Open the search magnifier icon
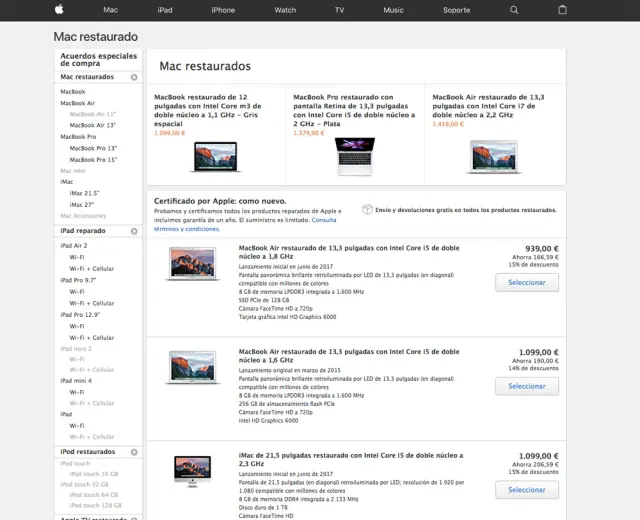The width and height of the screenshot is (640, 520). point(514,10)
